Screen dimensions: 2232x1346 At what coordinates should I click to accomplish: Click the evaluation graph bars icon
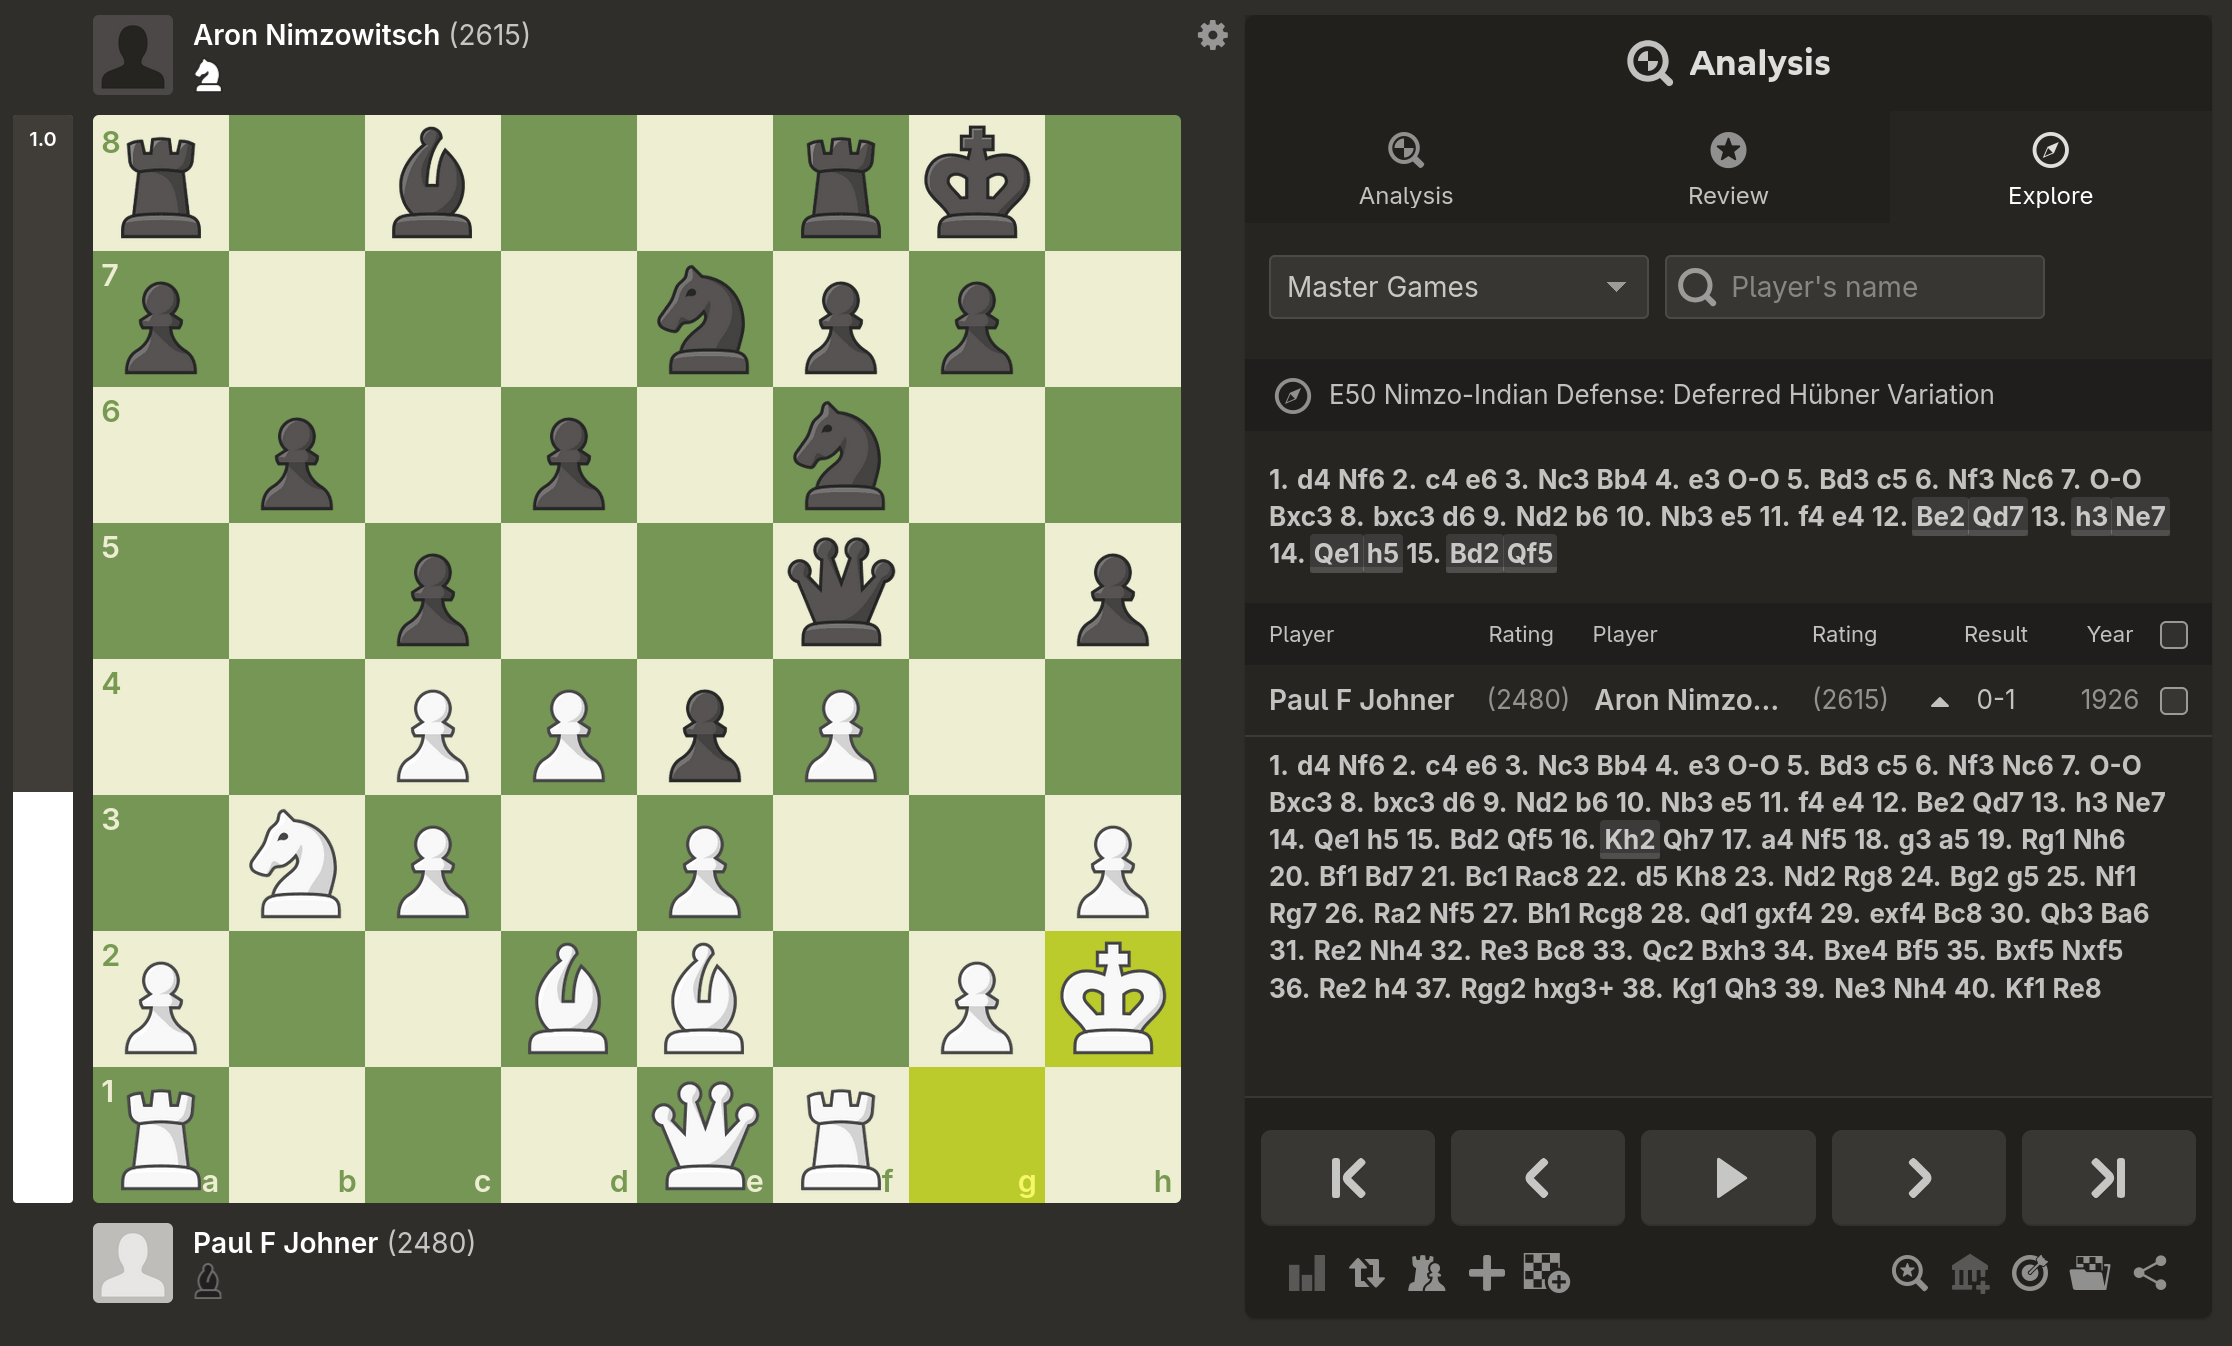click(1307, 1274)
